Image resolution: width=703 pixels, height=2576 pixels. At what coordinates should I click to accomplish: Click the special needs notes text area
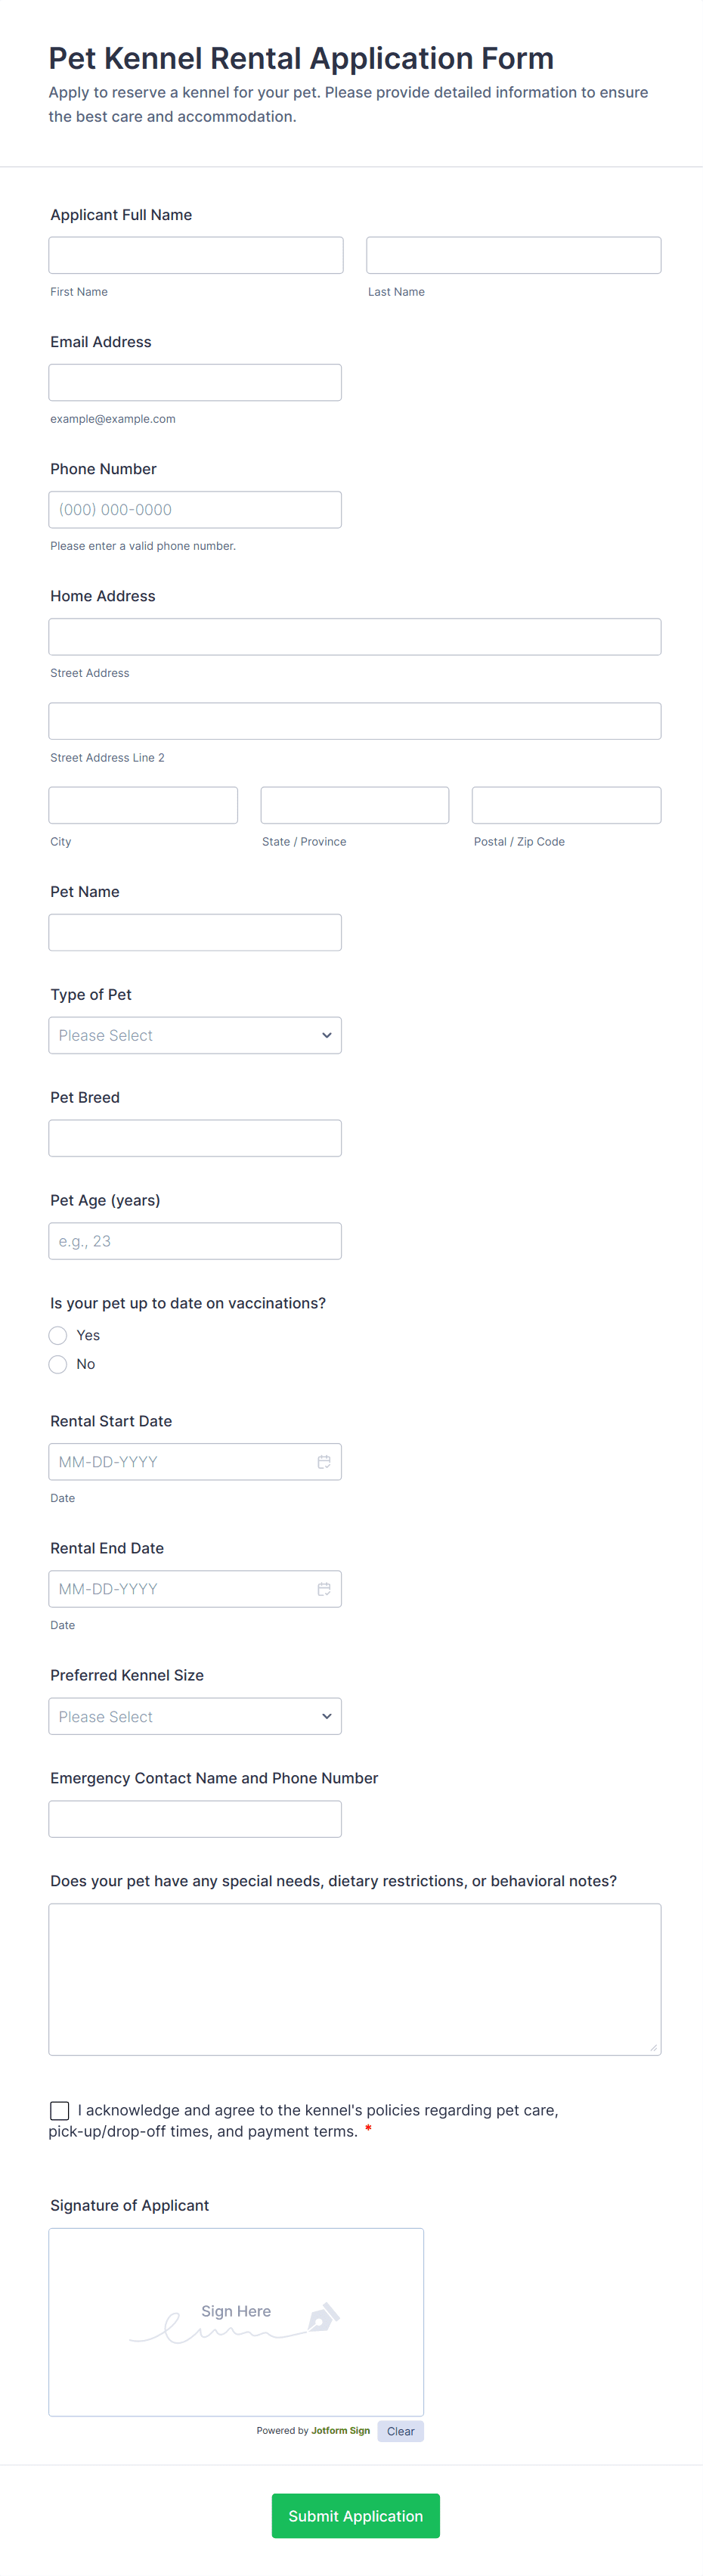(x=355, y=1979)
